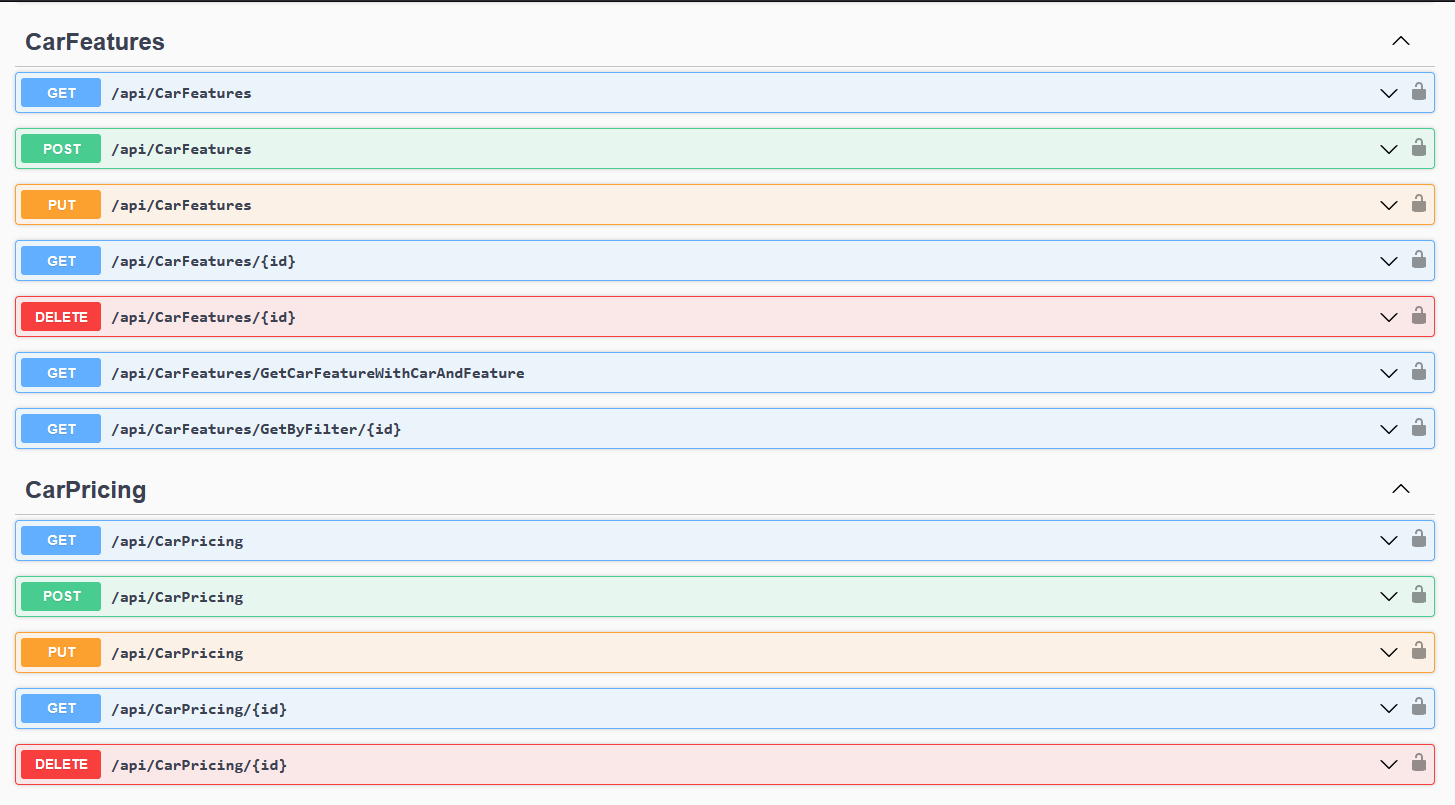The width and height of the screenshot is (1455, 805).
Task: Click lock icon on GET /api/CarFeatures row
Action: pyautogui.click(x=1418, y=92)
